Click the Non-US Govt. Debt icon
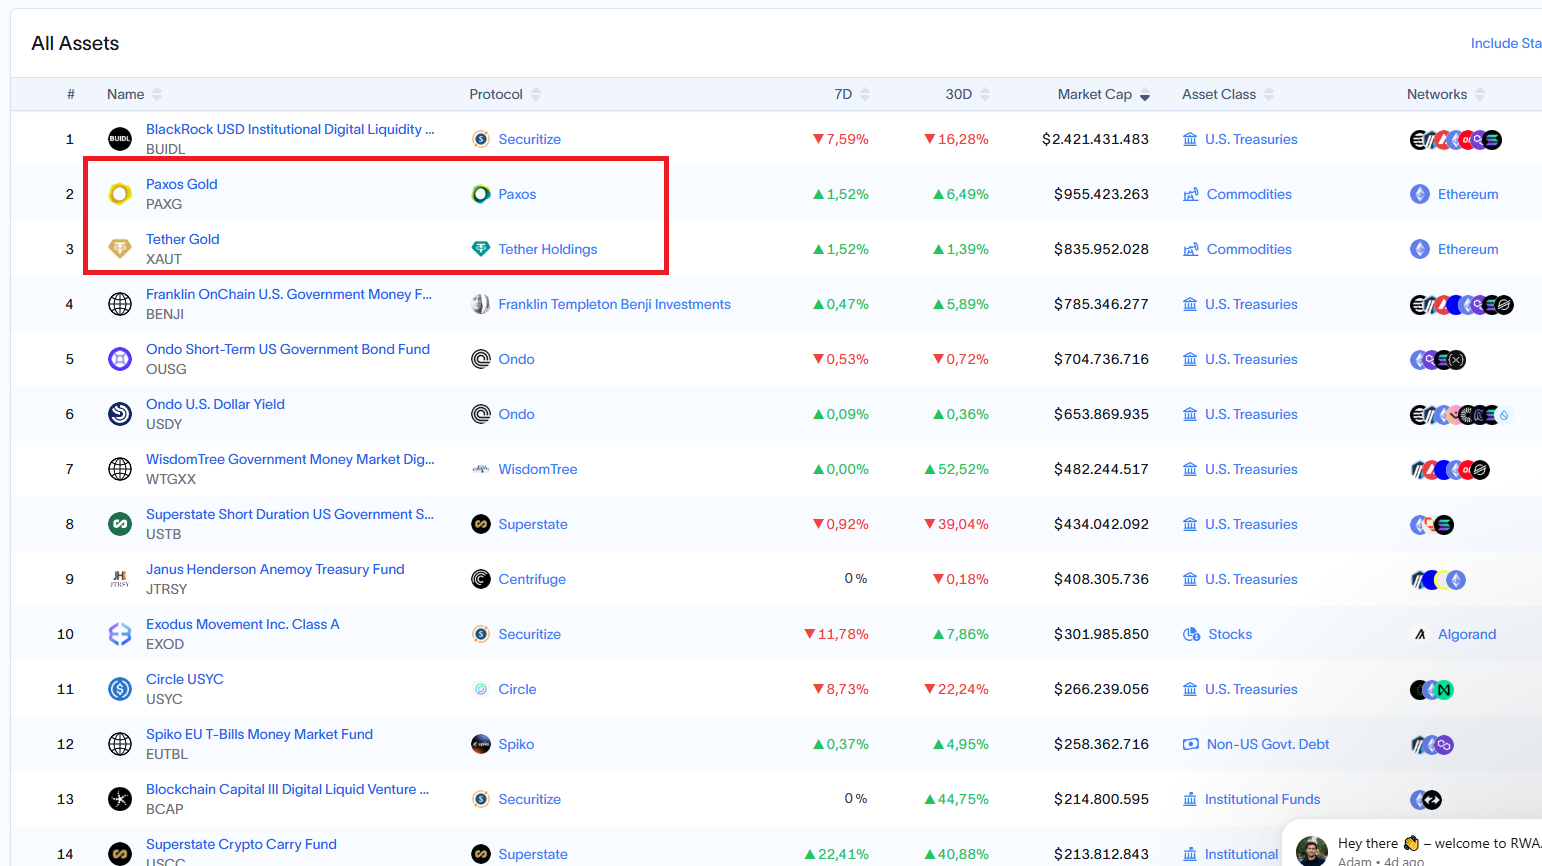Screen dimensions: 1542x866 click(x=1191, y=744)
